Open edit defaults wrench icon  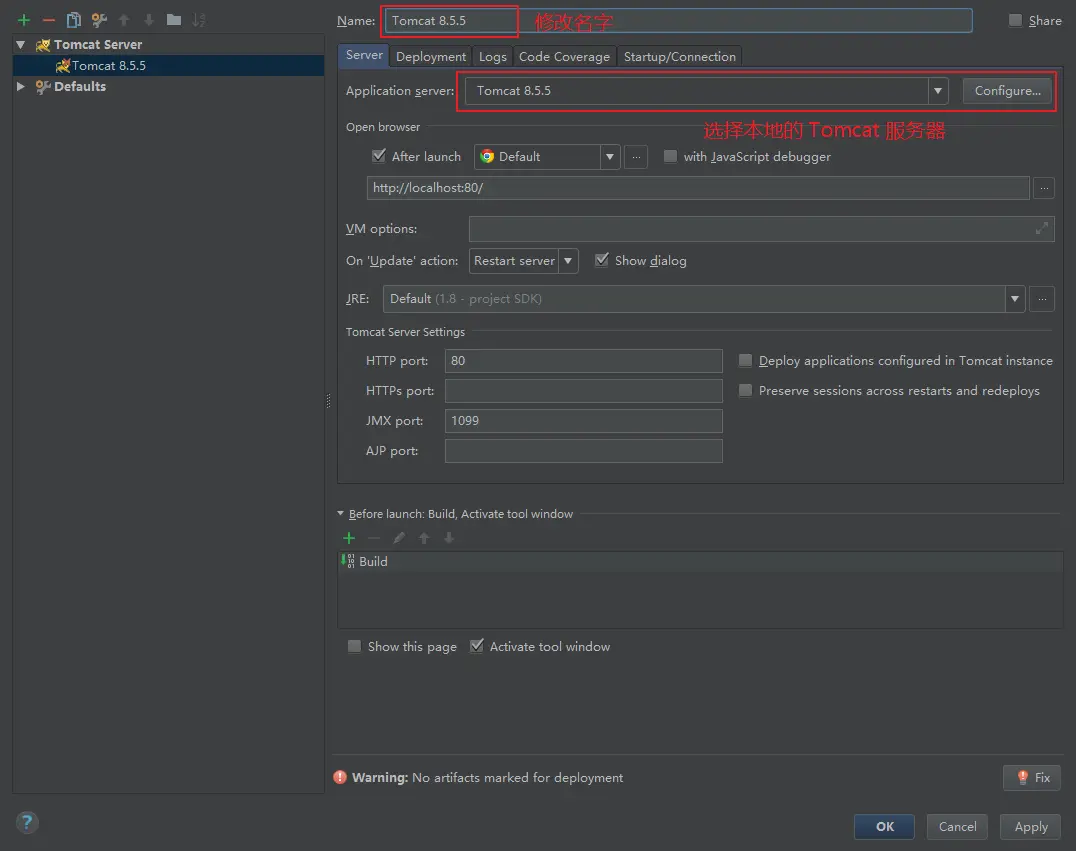click(99, 20)
